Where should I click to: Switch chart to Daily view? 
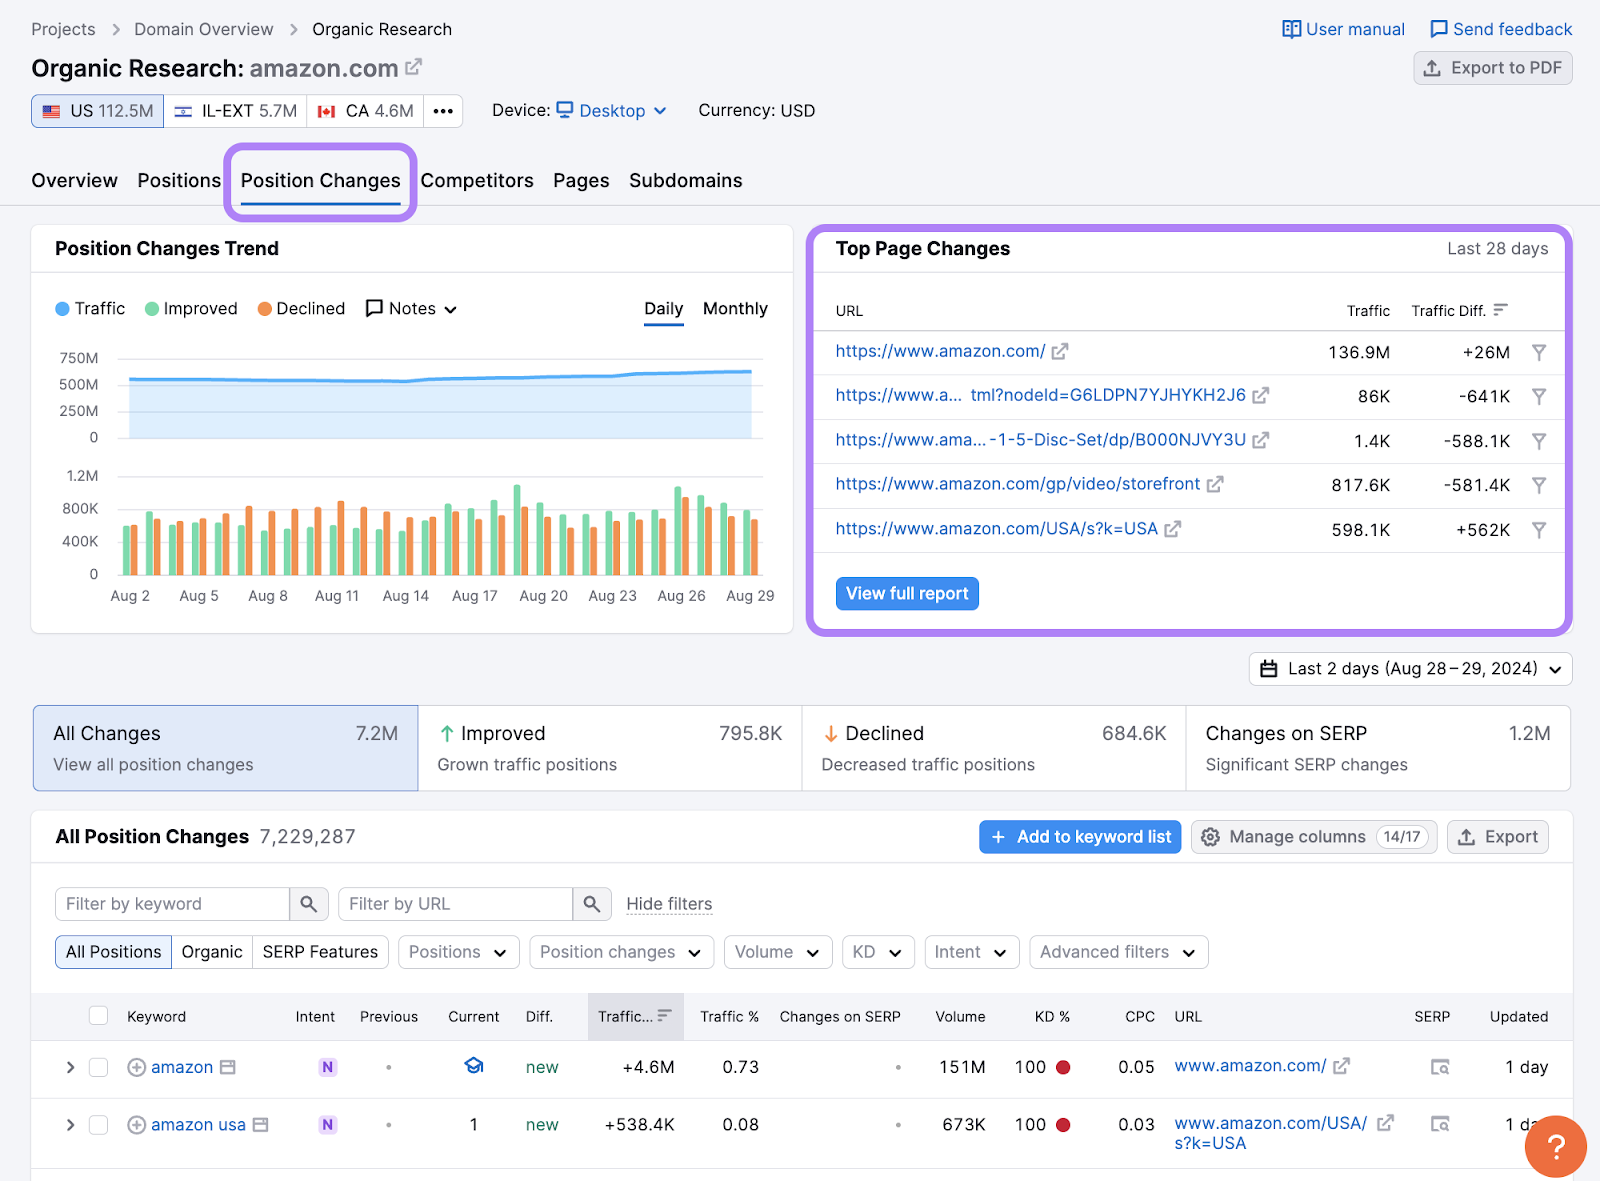(663, 309)
